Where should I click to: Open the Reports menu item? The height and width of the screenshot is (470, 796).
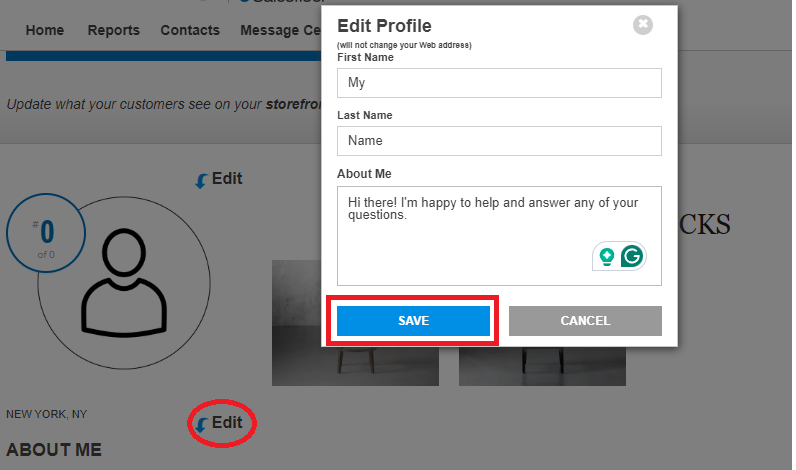tap(114, 30)
